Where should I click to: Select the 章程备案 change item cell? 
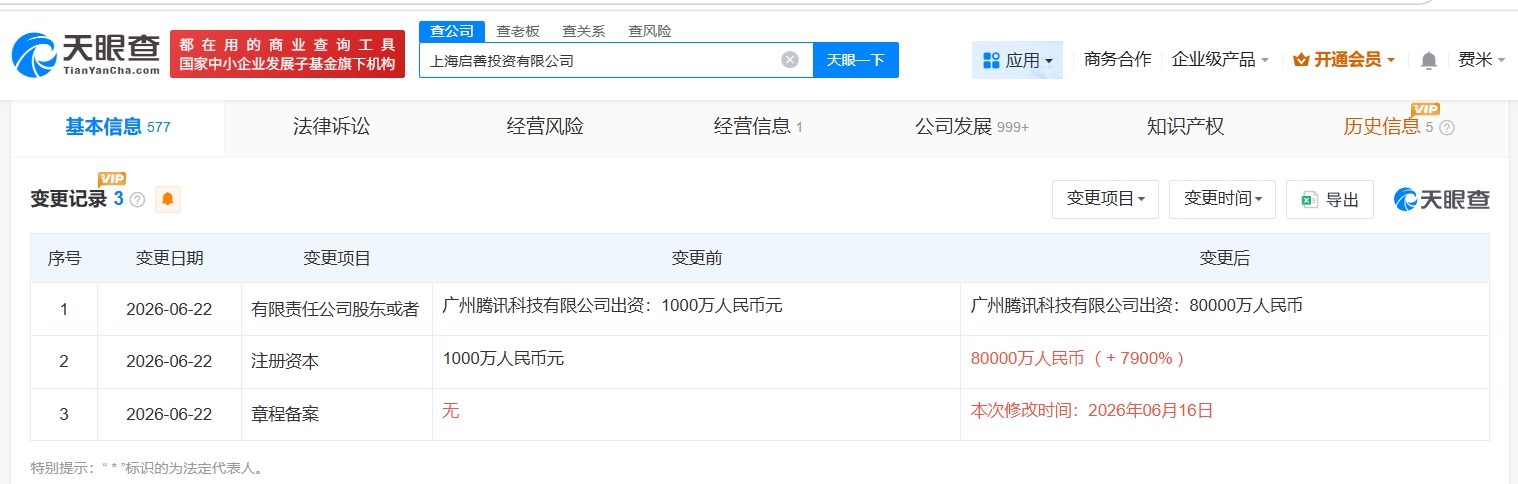pyautogui.click(x=337, y=414)
